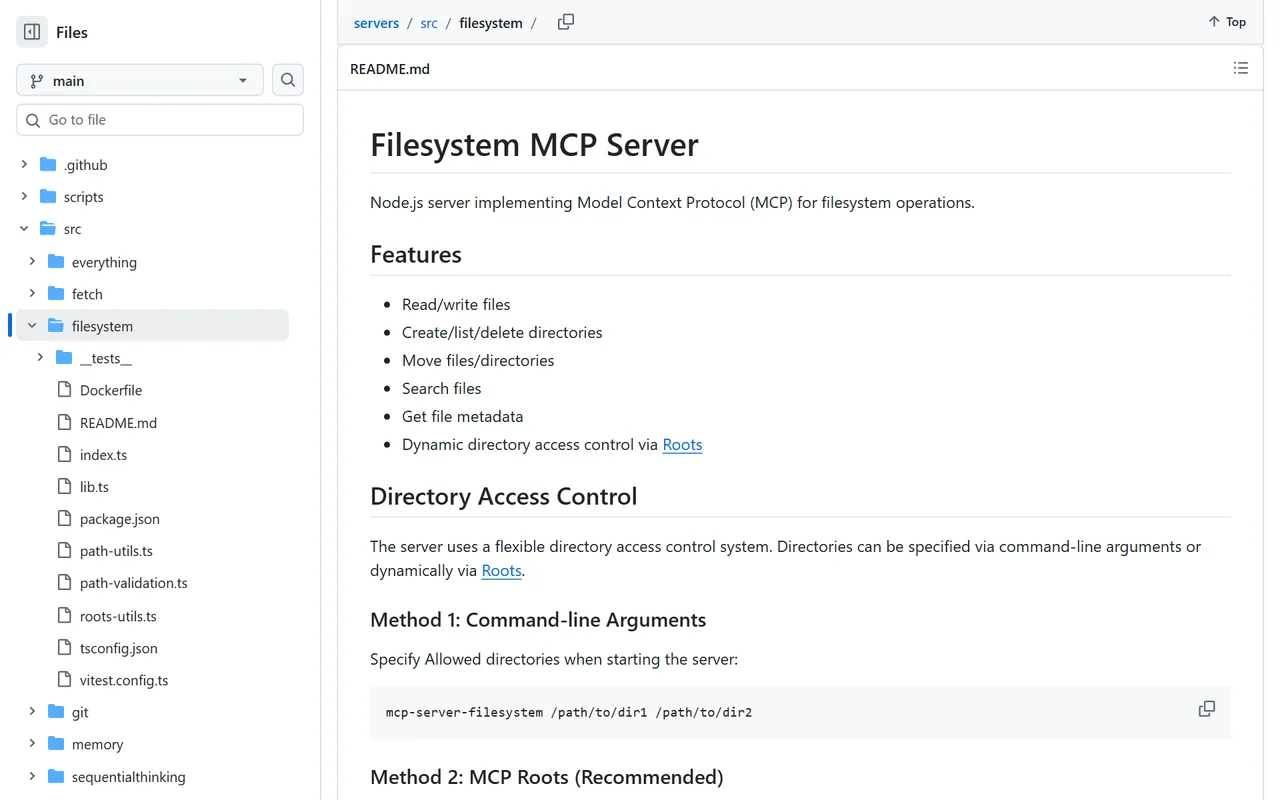Select memory folder name in tree
Screen dimensions: 1280x800
coord(97,744)
